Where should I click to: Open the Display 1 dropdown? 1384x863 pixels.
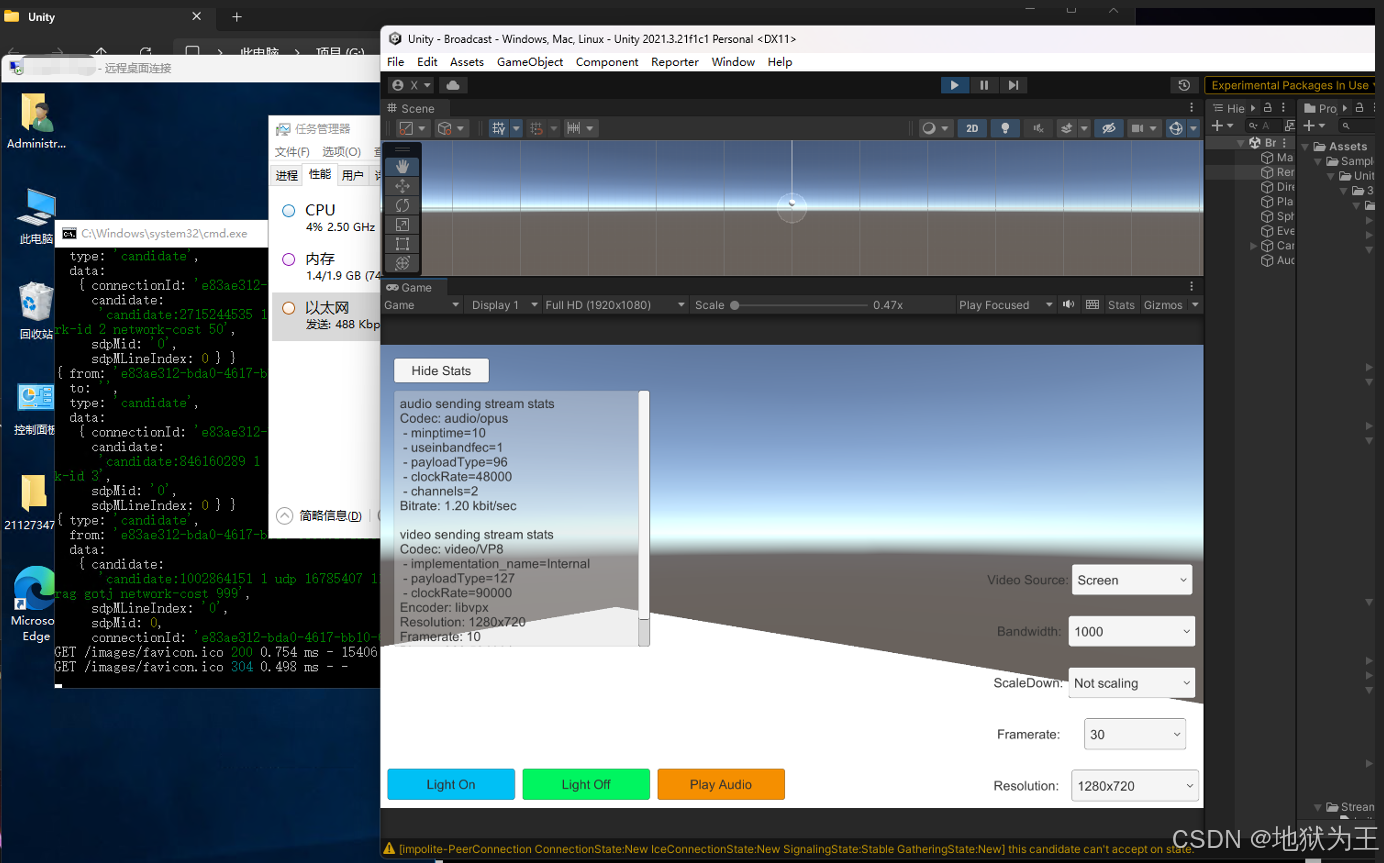(503, 305)
